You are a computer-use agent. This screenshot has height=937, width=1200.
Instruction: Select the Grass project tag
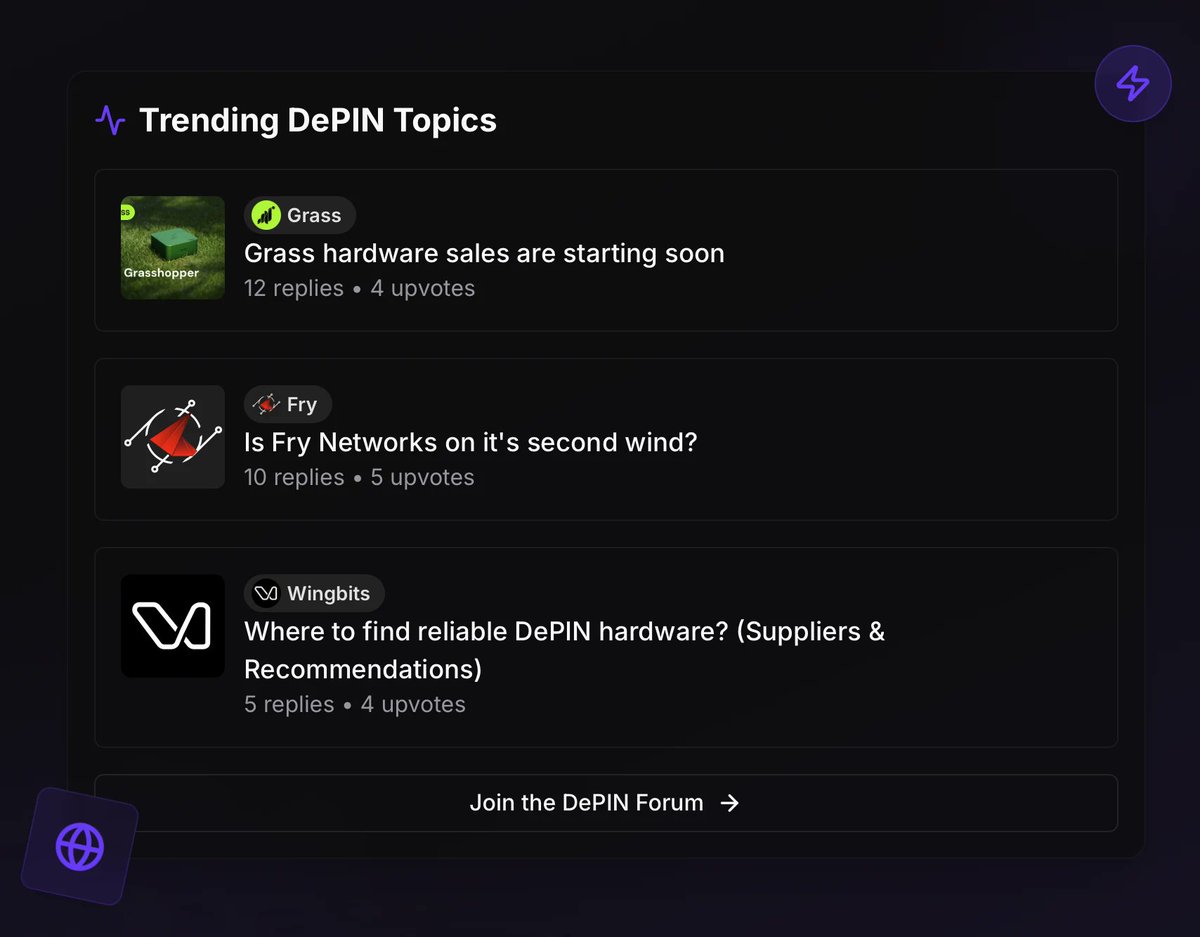tap(300, 215)
